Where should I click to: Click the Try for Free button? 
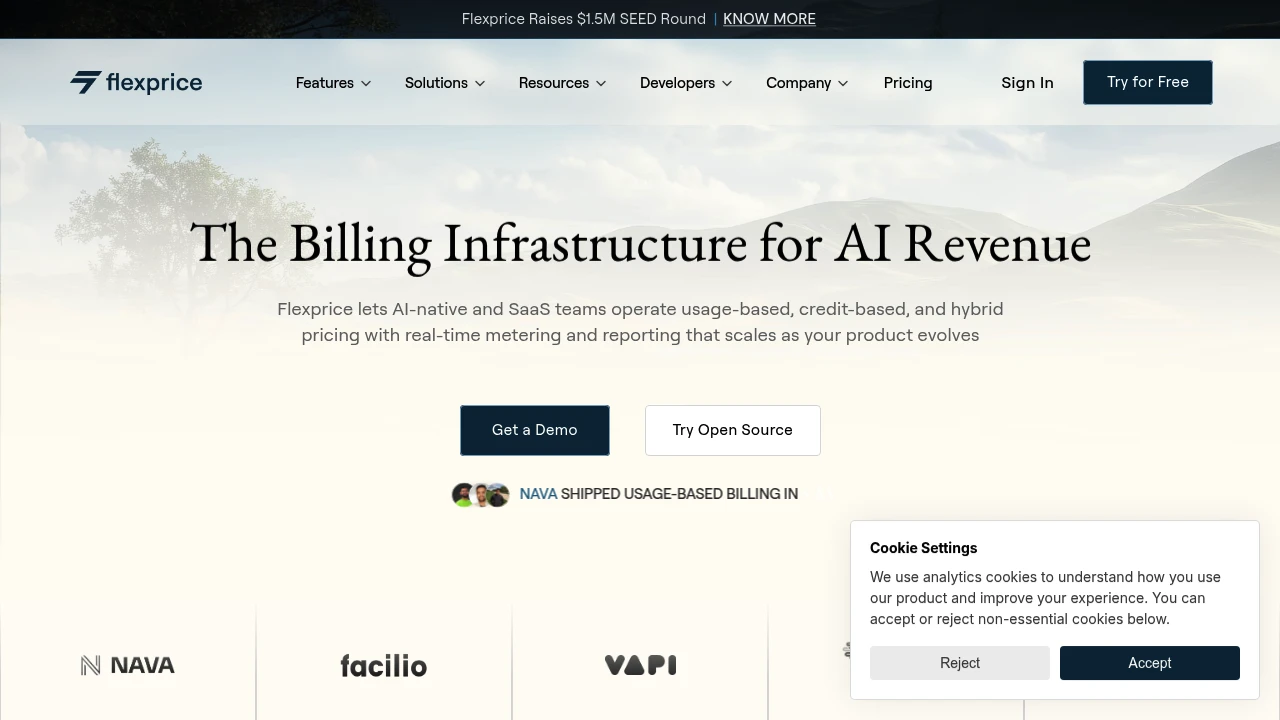click(x=1148, y=82)
